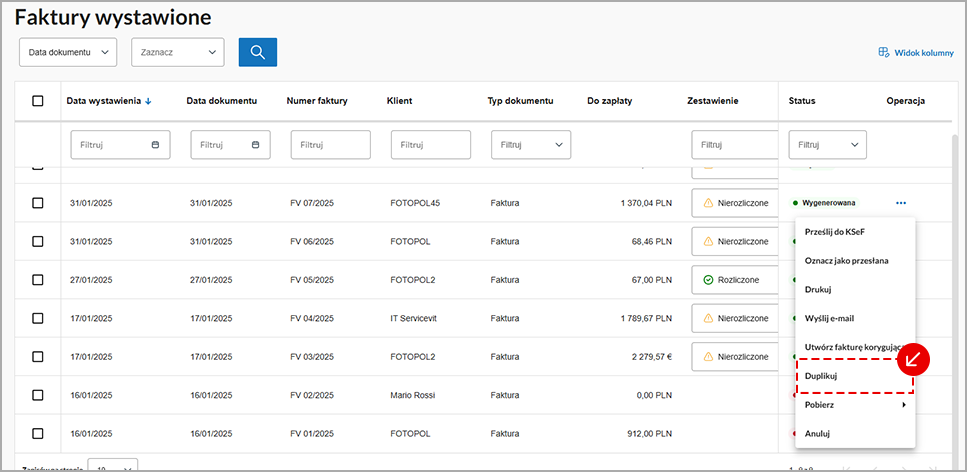Open the Data dokumentu dropdown
This screenshot has width=967, height=472.
68,53
